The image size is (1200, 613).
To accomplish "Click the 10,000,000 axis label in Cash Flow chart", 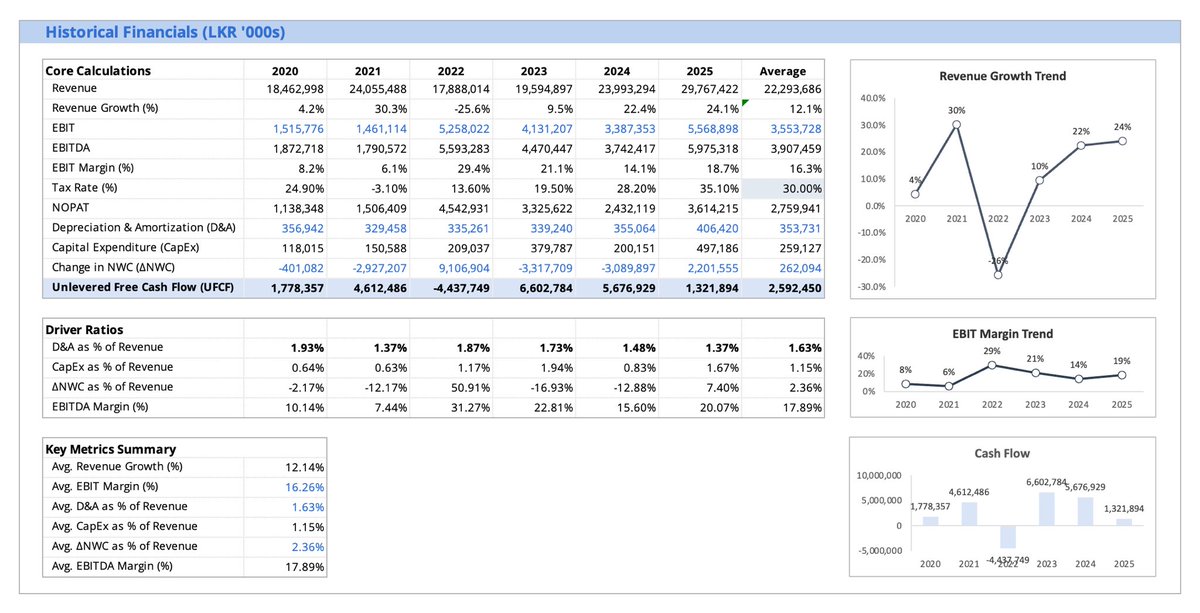I will 880,475.
